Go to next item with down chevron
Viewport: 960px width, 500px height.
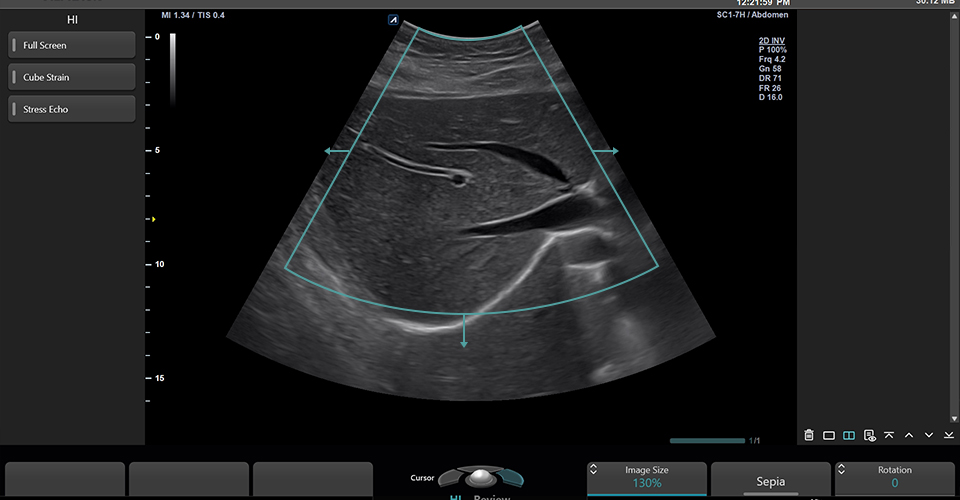tap(929, 435)
